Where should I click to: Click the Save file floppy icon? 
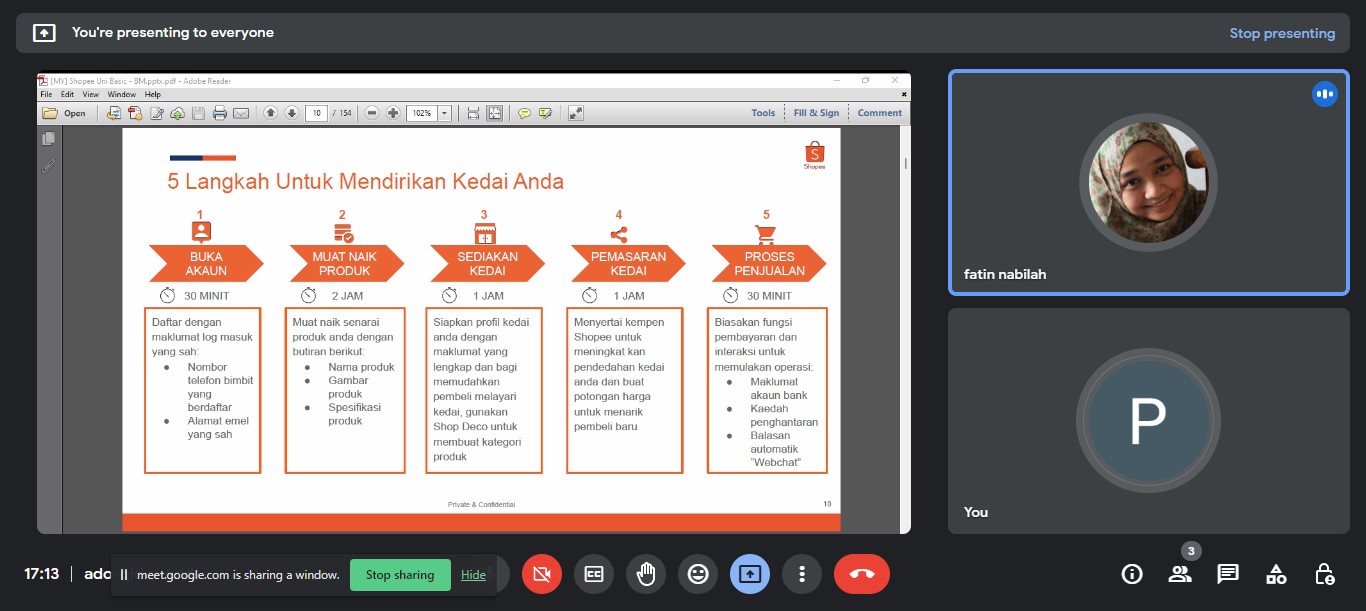tap(199, 113)
